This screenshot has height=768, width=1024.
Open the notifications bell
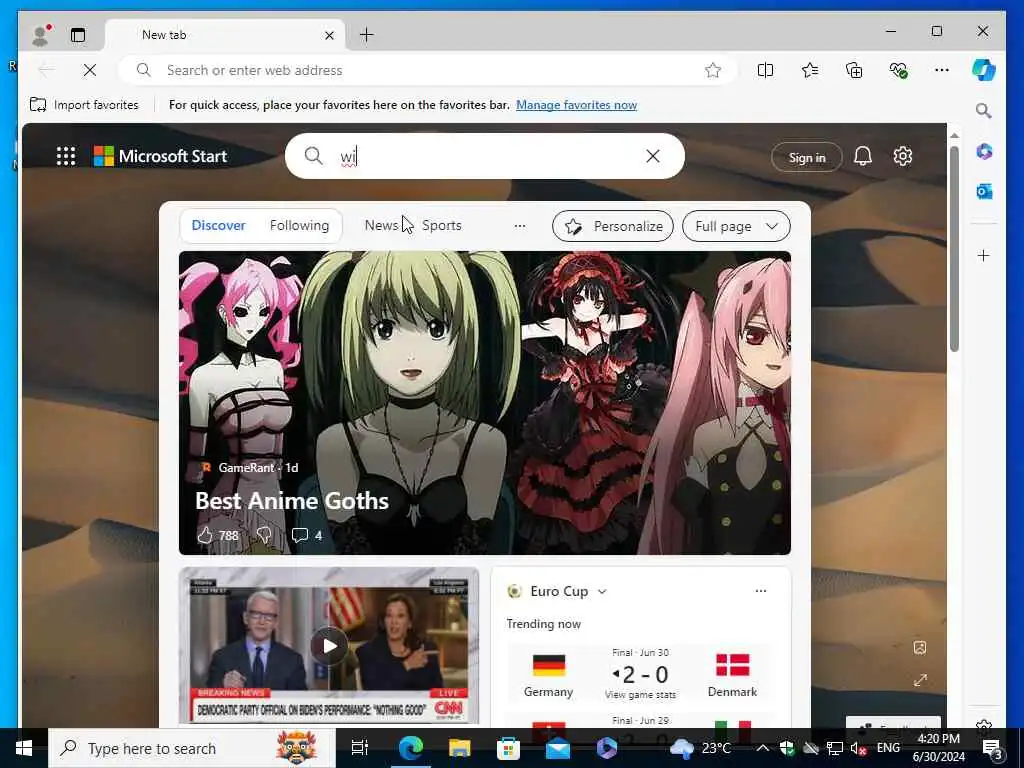(863, 156)
